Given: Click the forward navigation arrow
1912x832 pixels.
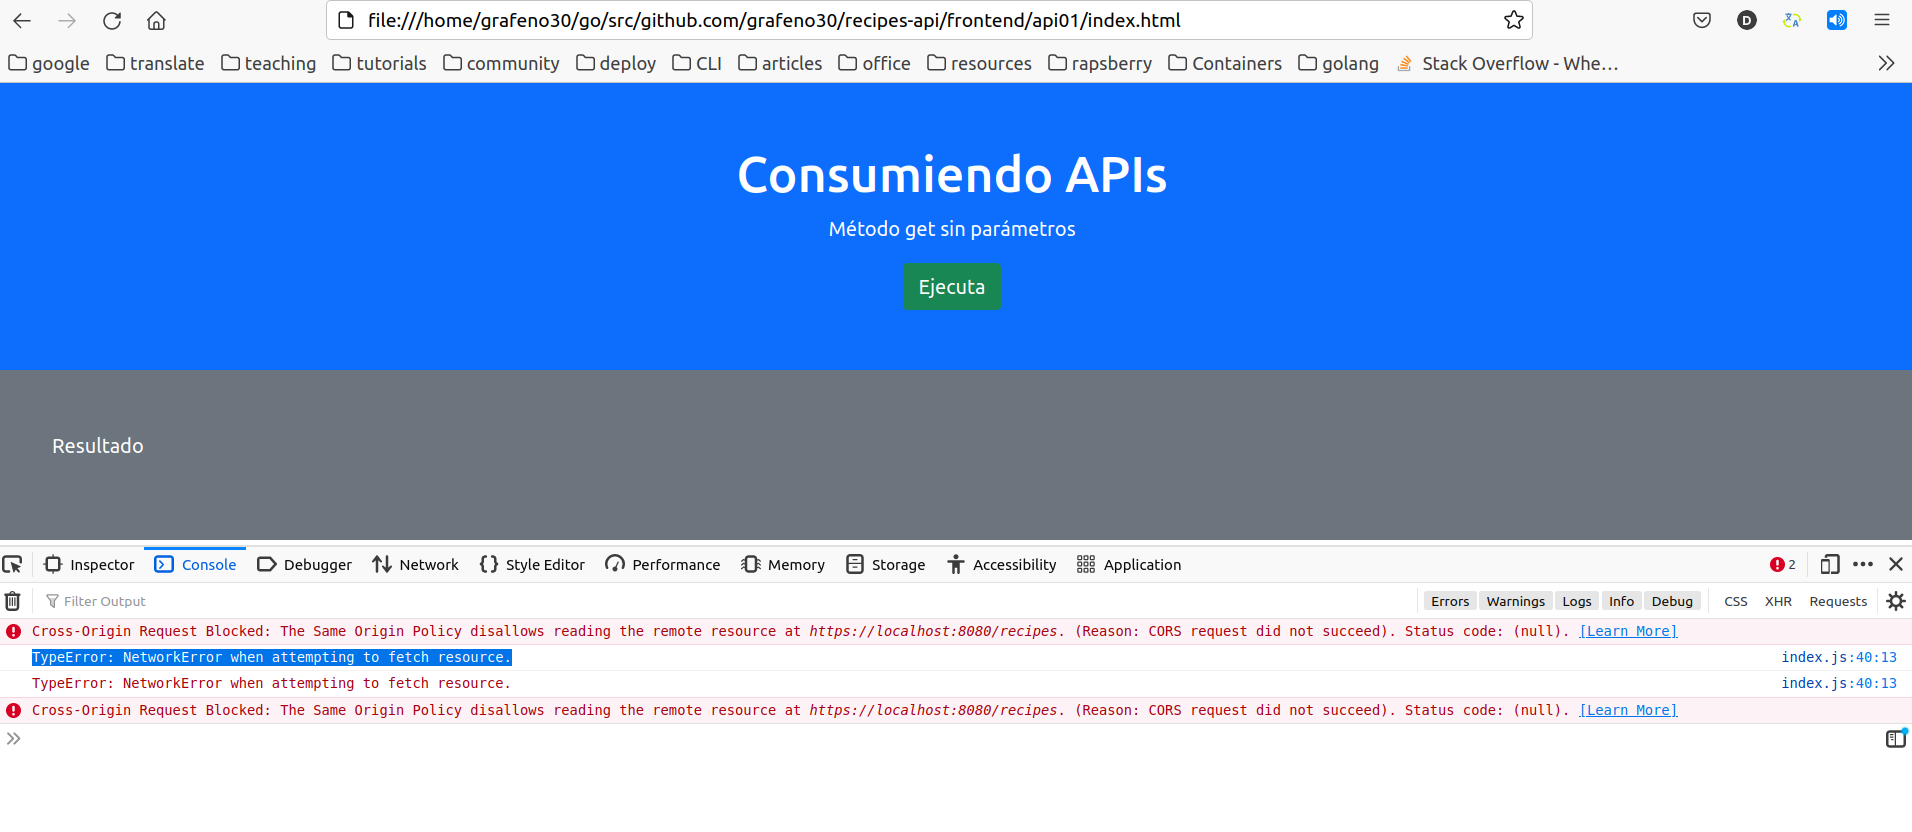Looking at the screenshot, I should pyautogui.click(x=67, y=20).
